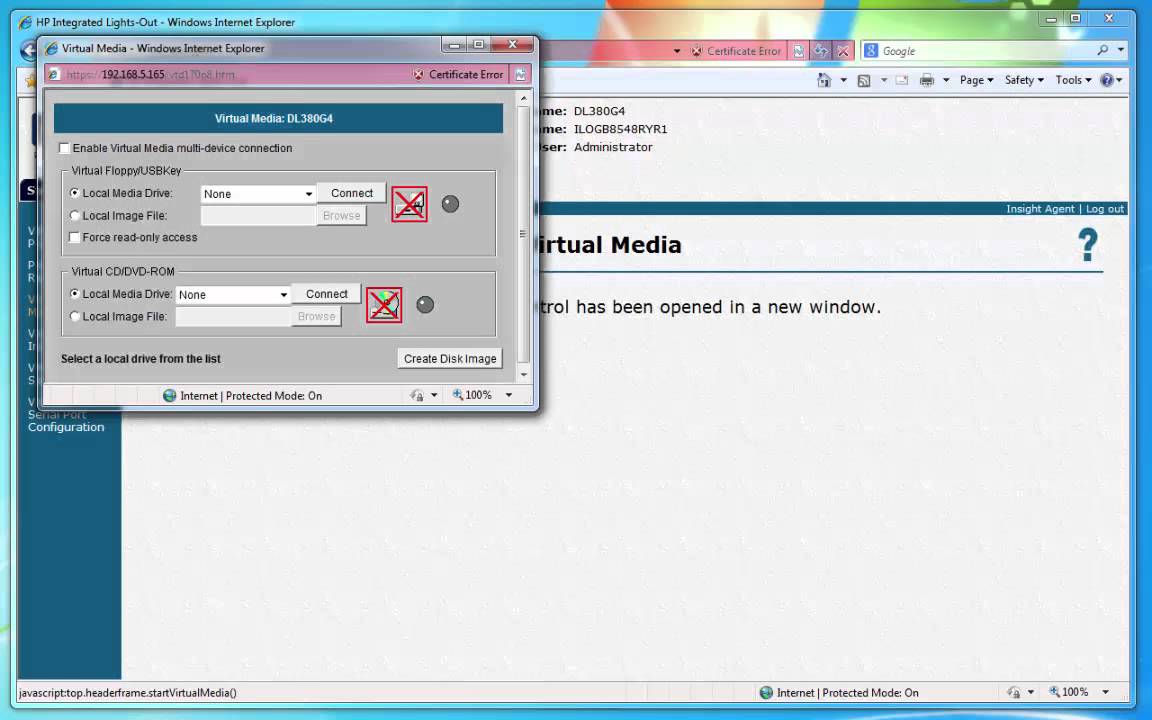This screenshot has width=1152, height=720.
Task: Expand the search provider dropdown arrow
Action: pyautogui.click(x=1120, y=50)
